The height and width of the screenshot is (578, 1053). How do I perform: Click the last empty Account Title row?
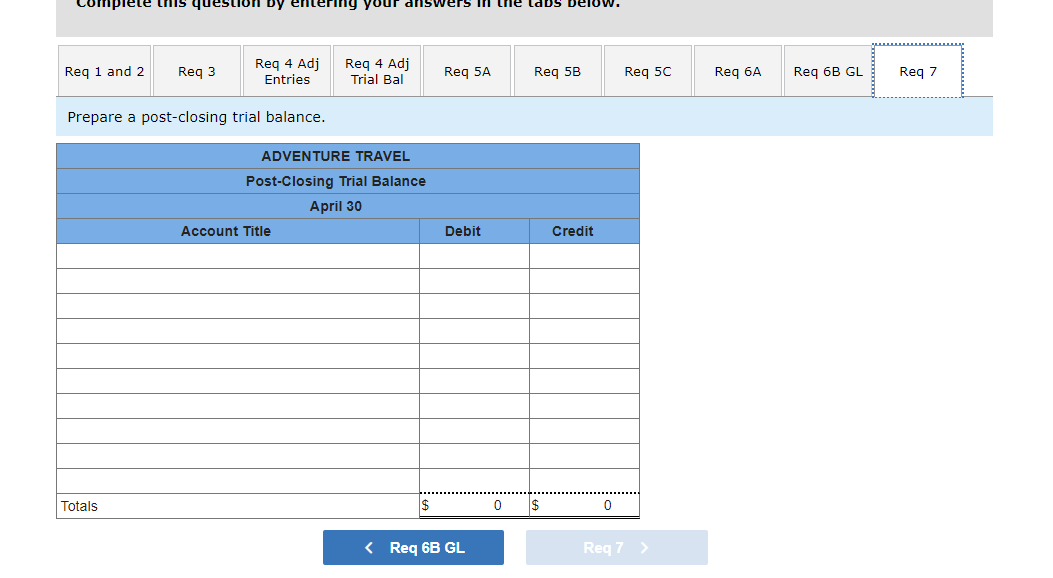237,481
